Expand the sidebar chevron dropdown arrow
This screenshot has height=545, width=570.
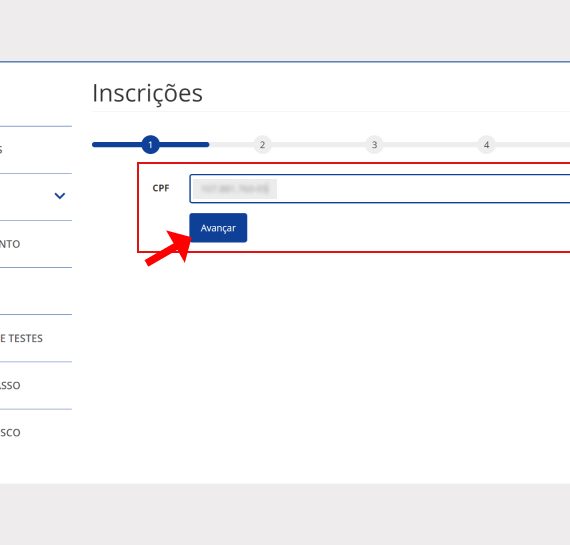point(60,196)
